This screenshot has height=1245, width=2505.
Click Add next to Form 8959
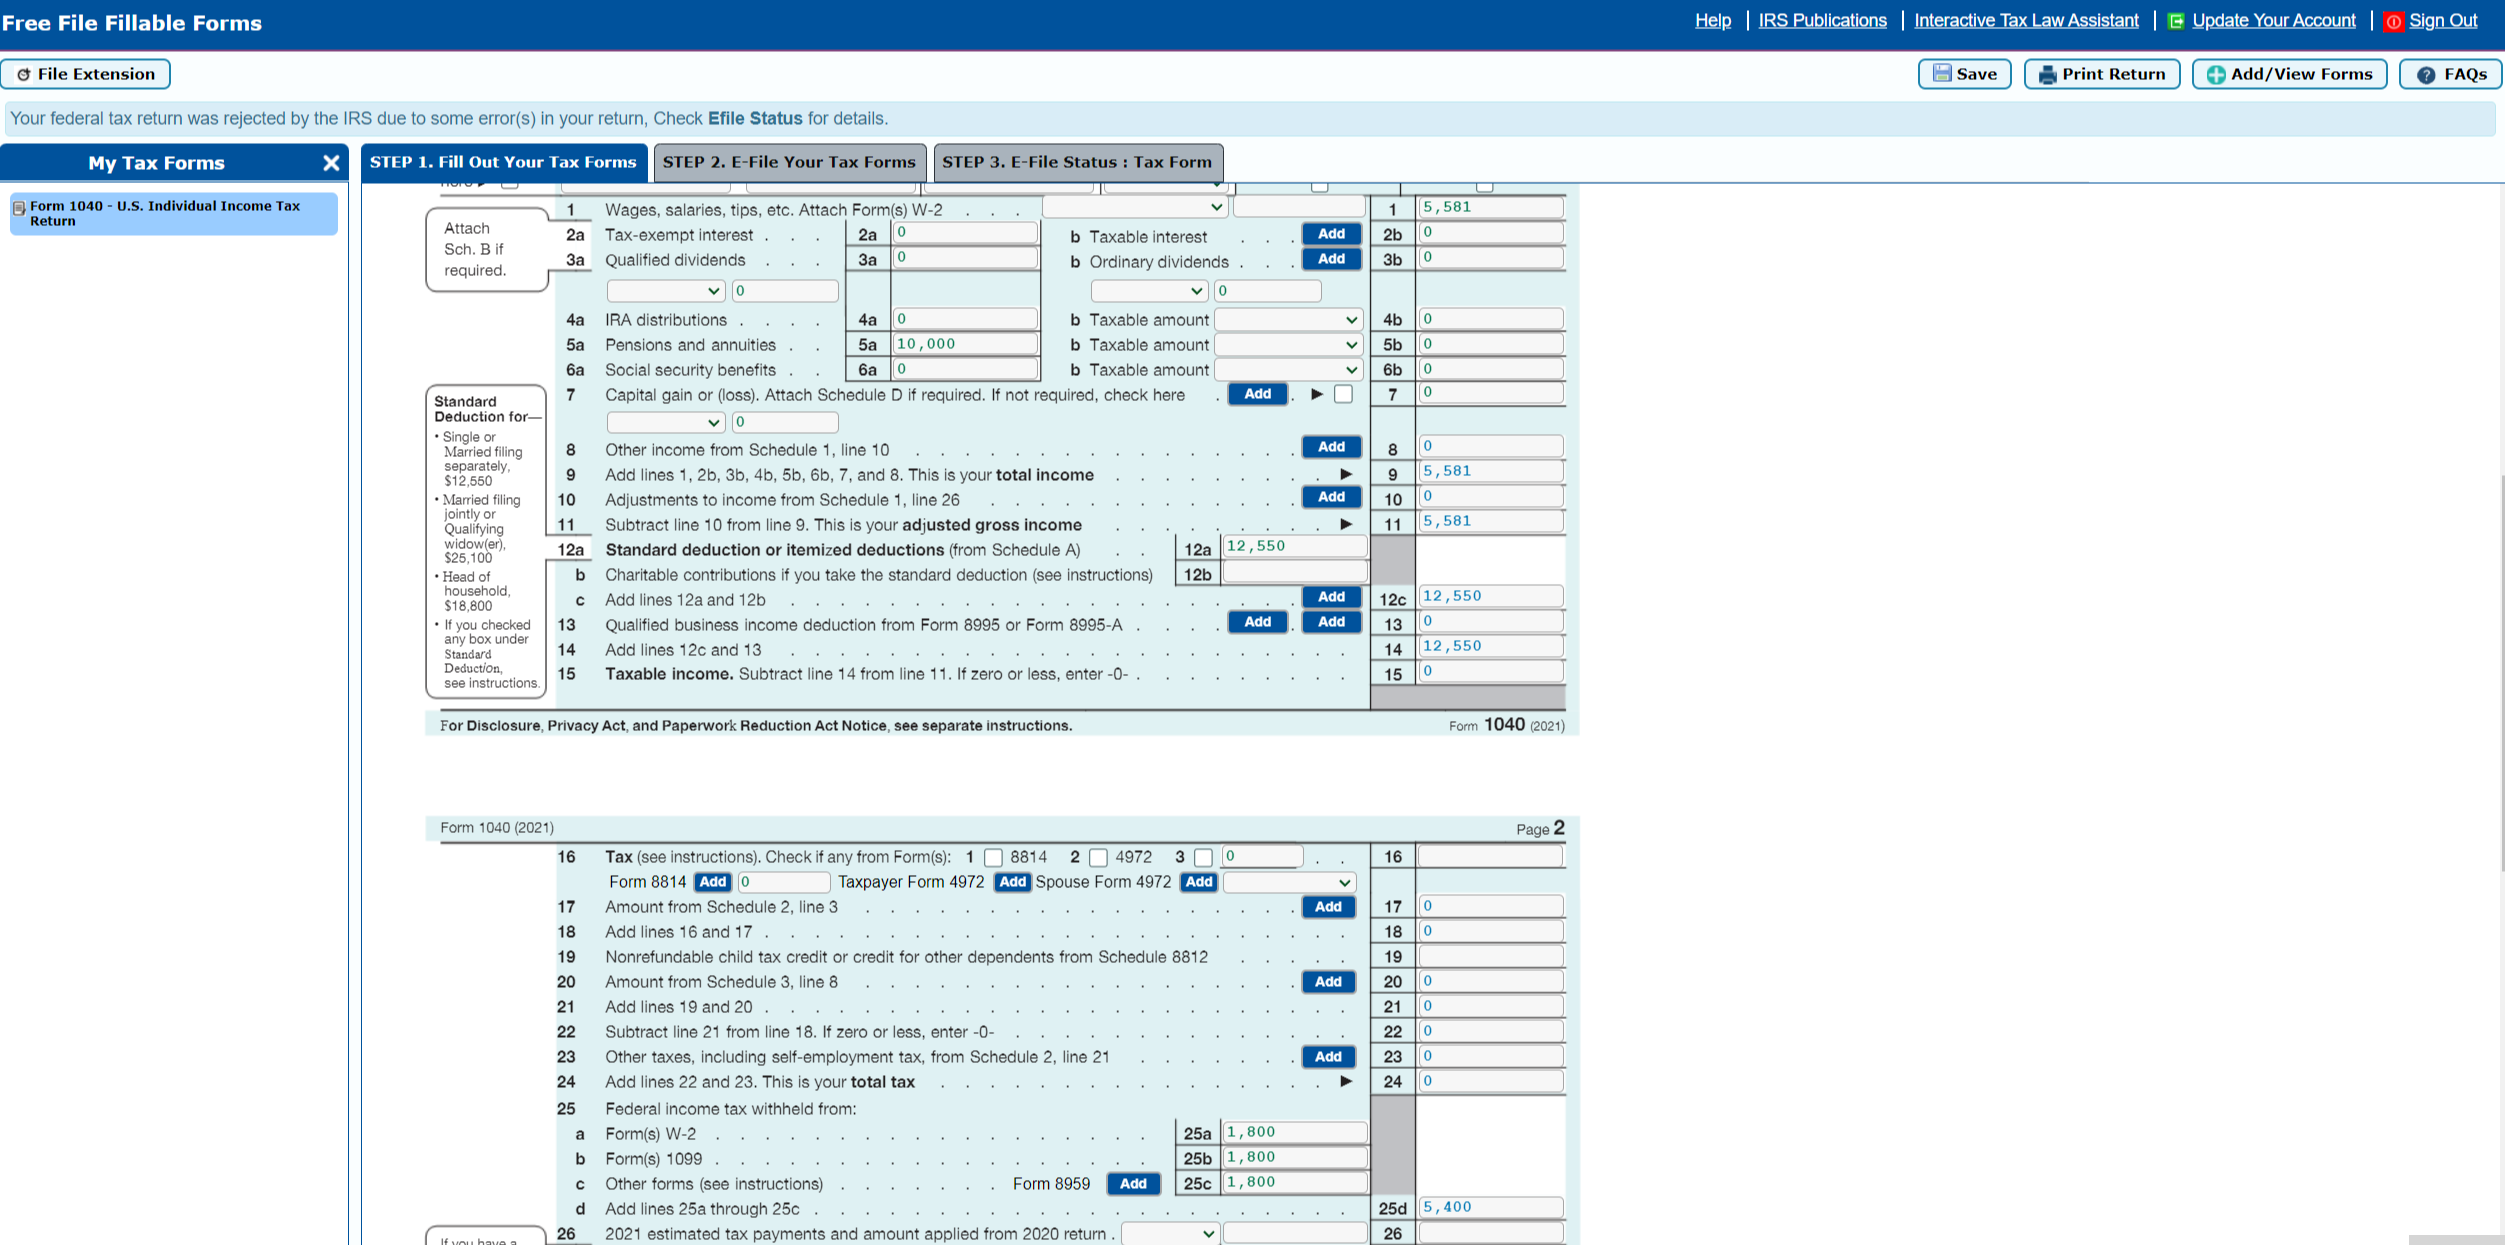coord(1133,1184)
